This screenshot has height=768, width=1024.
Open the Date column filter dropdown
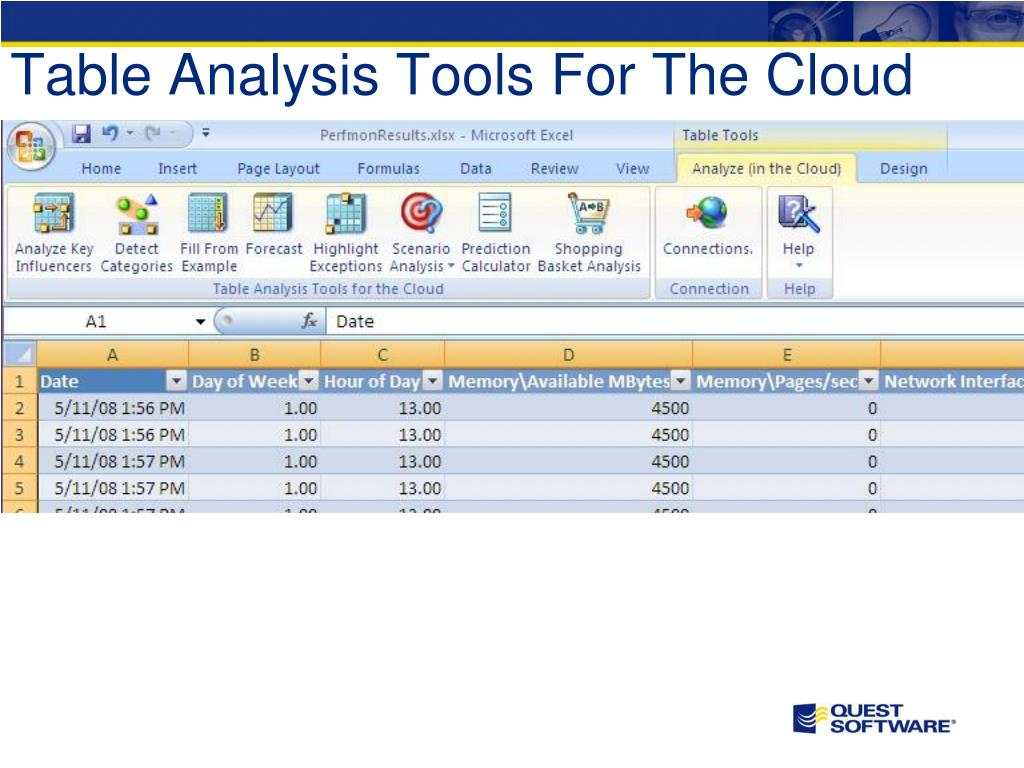(176, 381)
